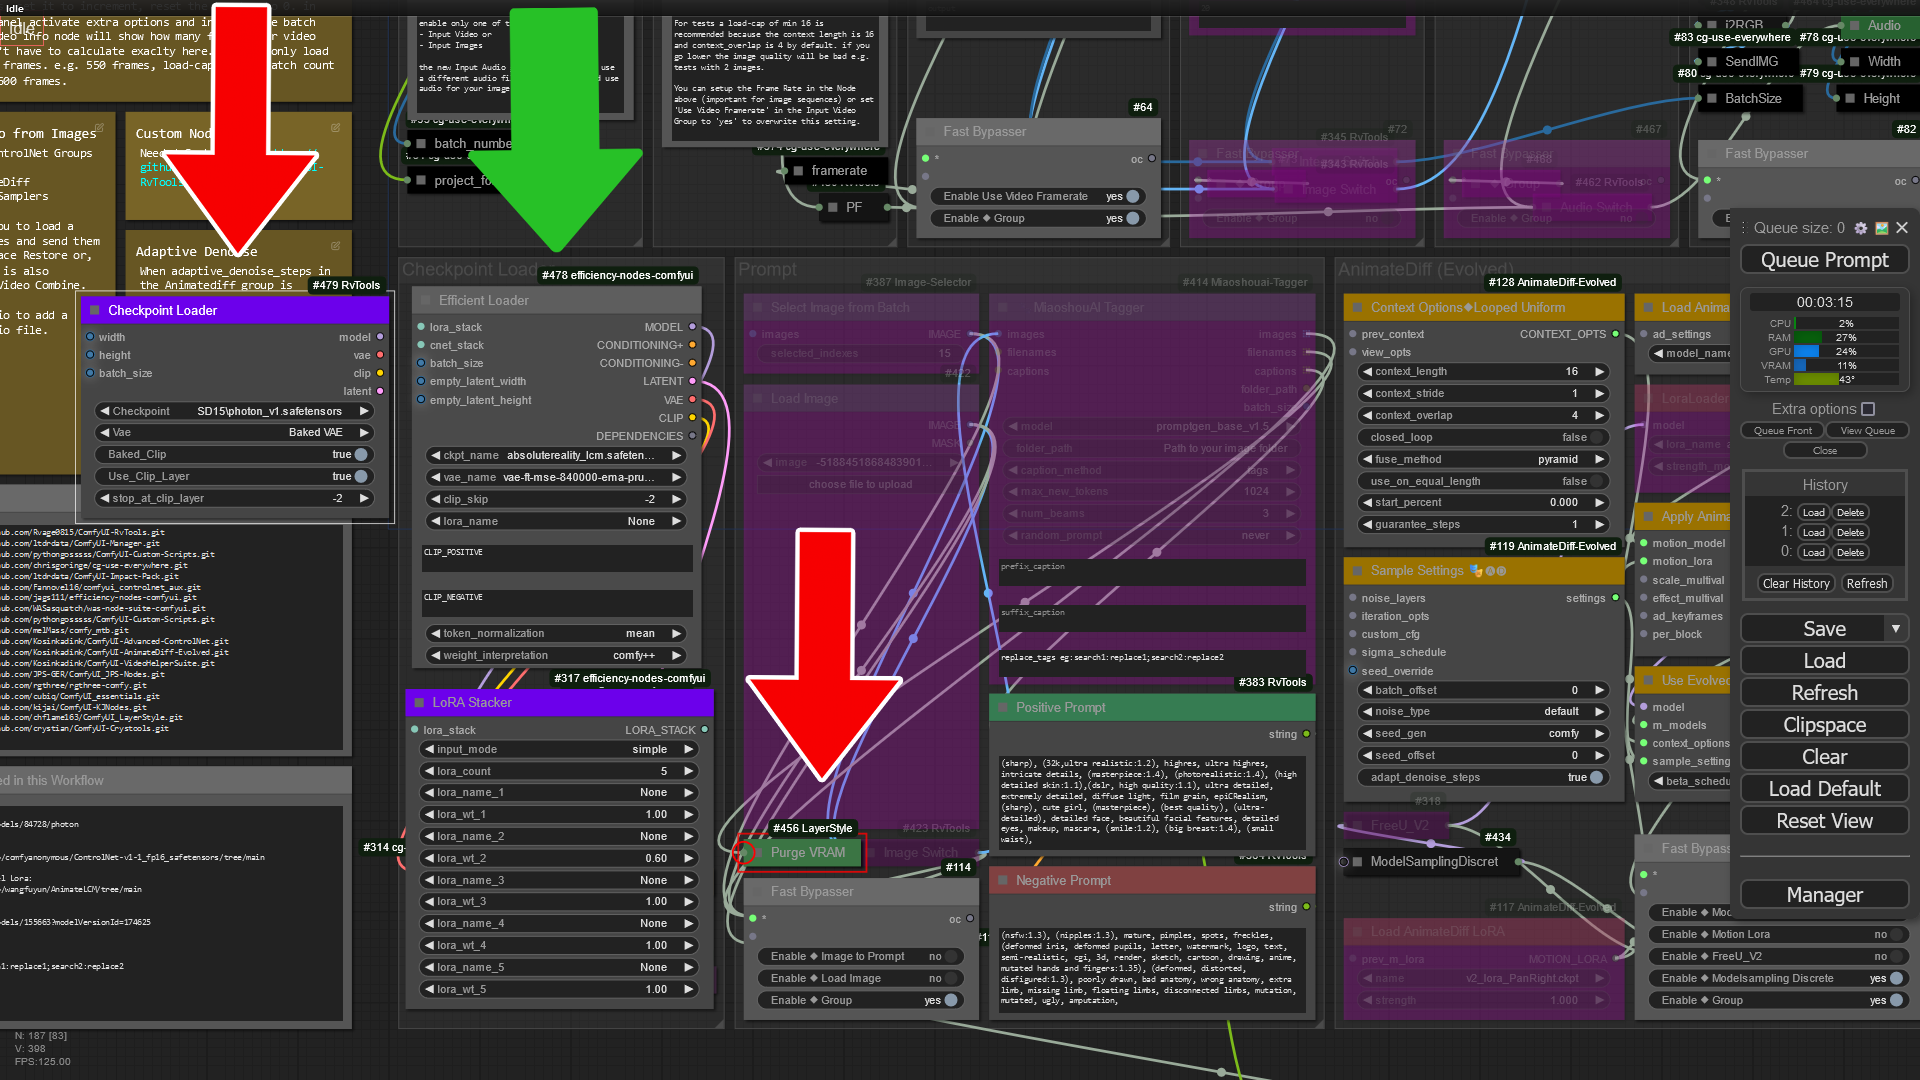Click Clear in the main menu
The width and height of the screenshot is (1920, 1080).
click(1824, 757)
